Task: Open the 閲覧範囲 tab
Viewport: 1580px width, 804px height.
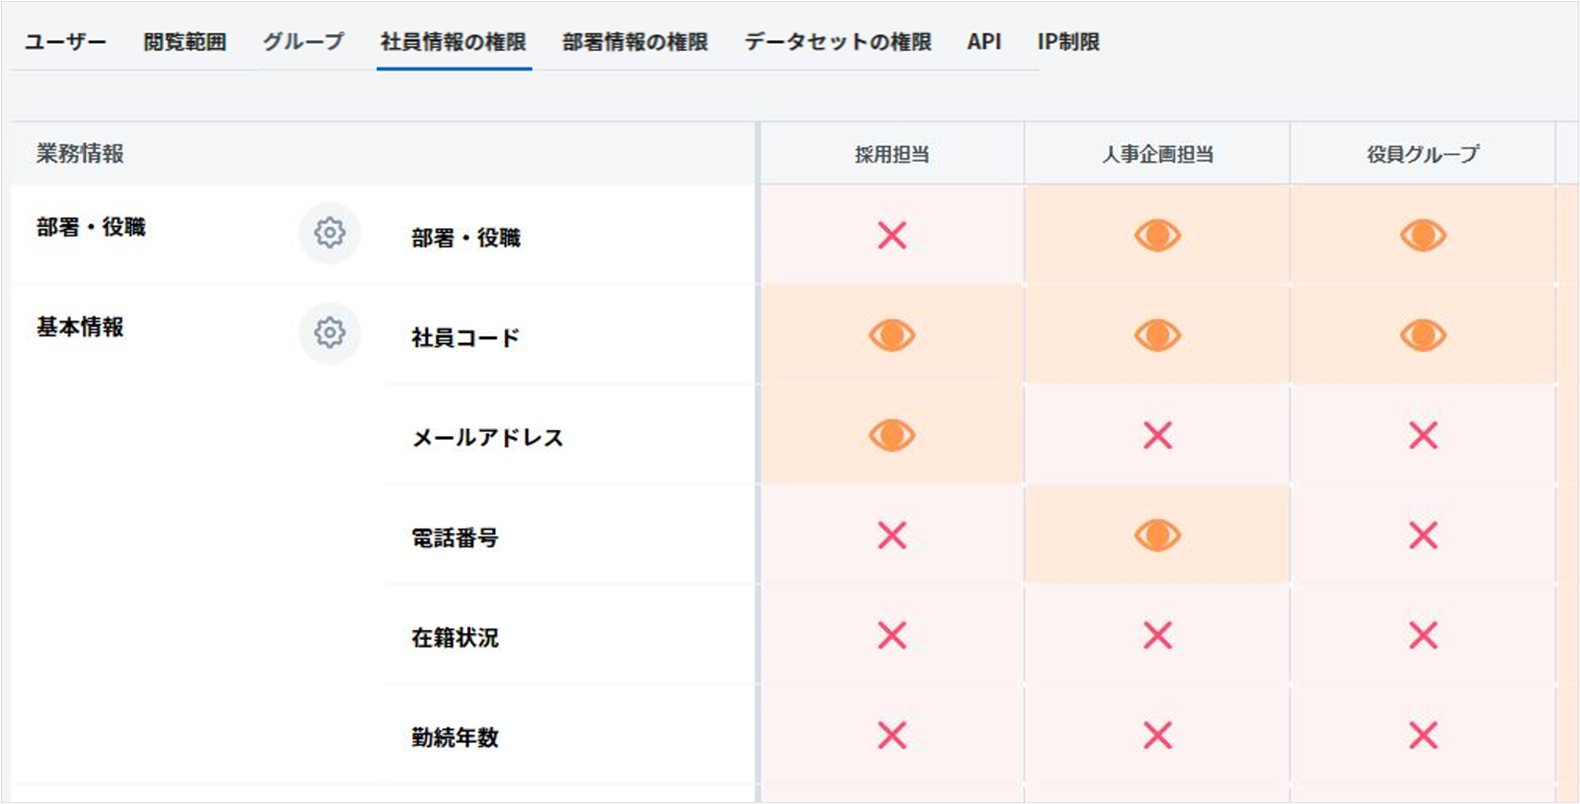Action: (x=184, y=42)
